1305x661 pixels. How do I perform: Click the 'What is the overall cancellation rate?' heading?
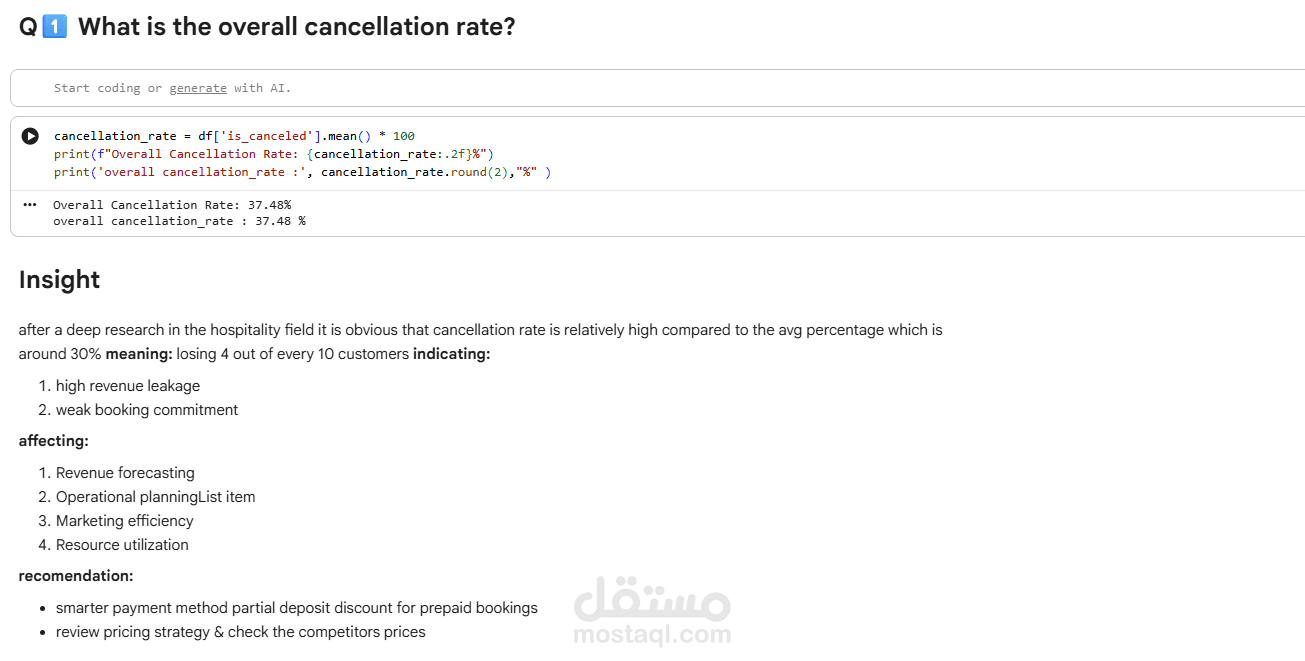pyautogui.click(x=297, y=27)
